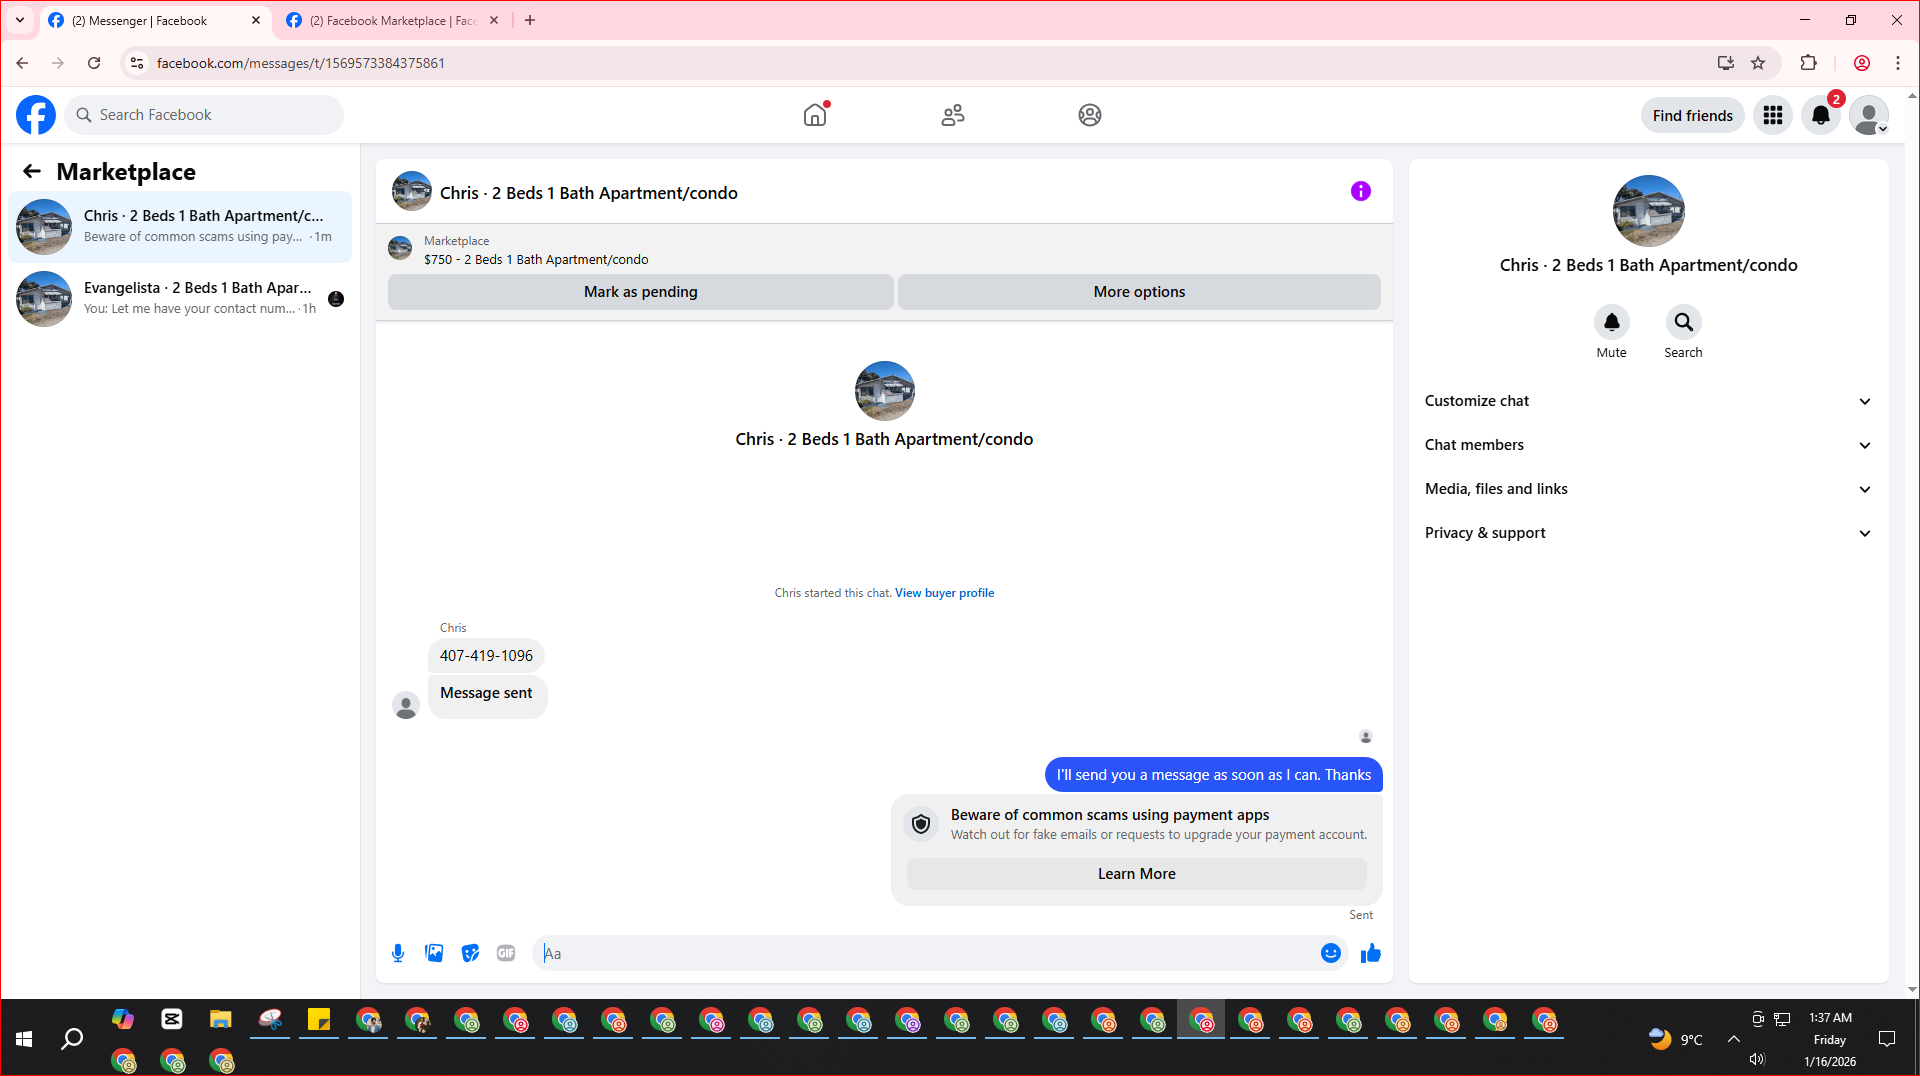This screenshot has width=1920, height=1076.
Task: Open Chrome three-dot menu
Action: coord(1898,63)
